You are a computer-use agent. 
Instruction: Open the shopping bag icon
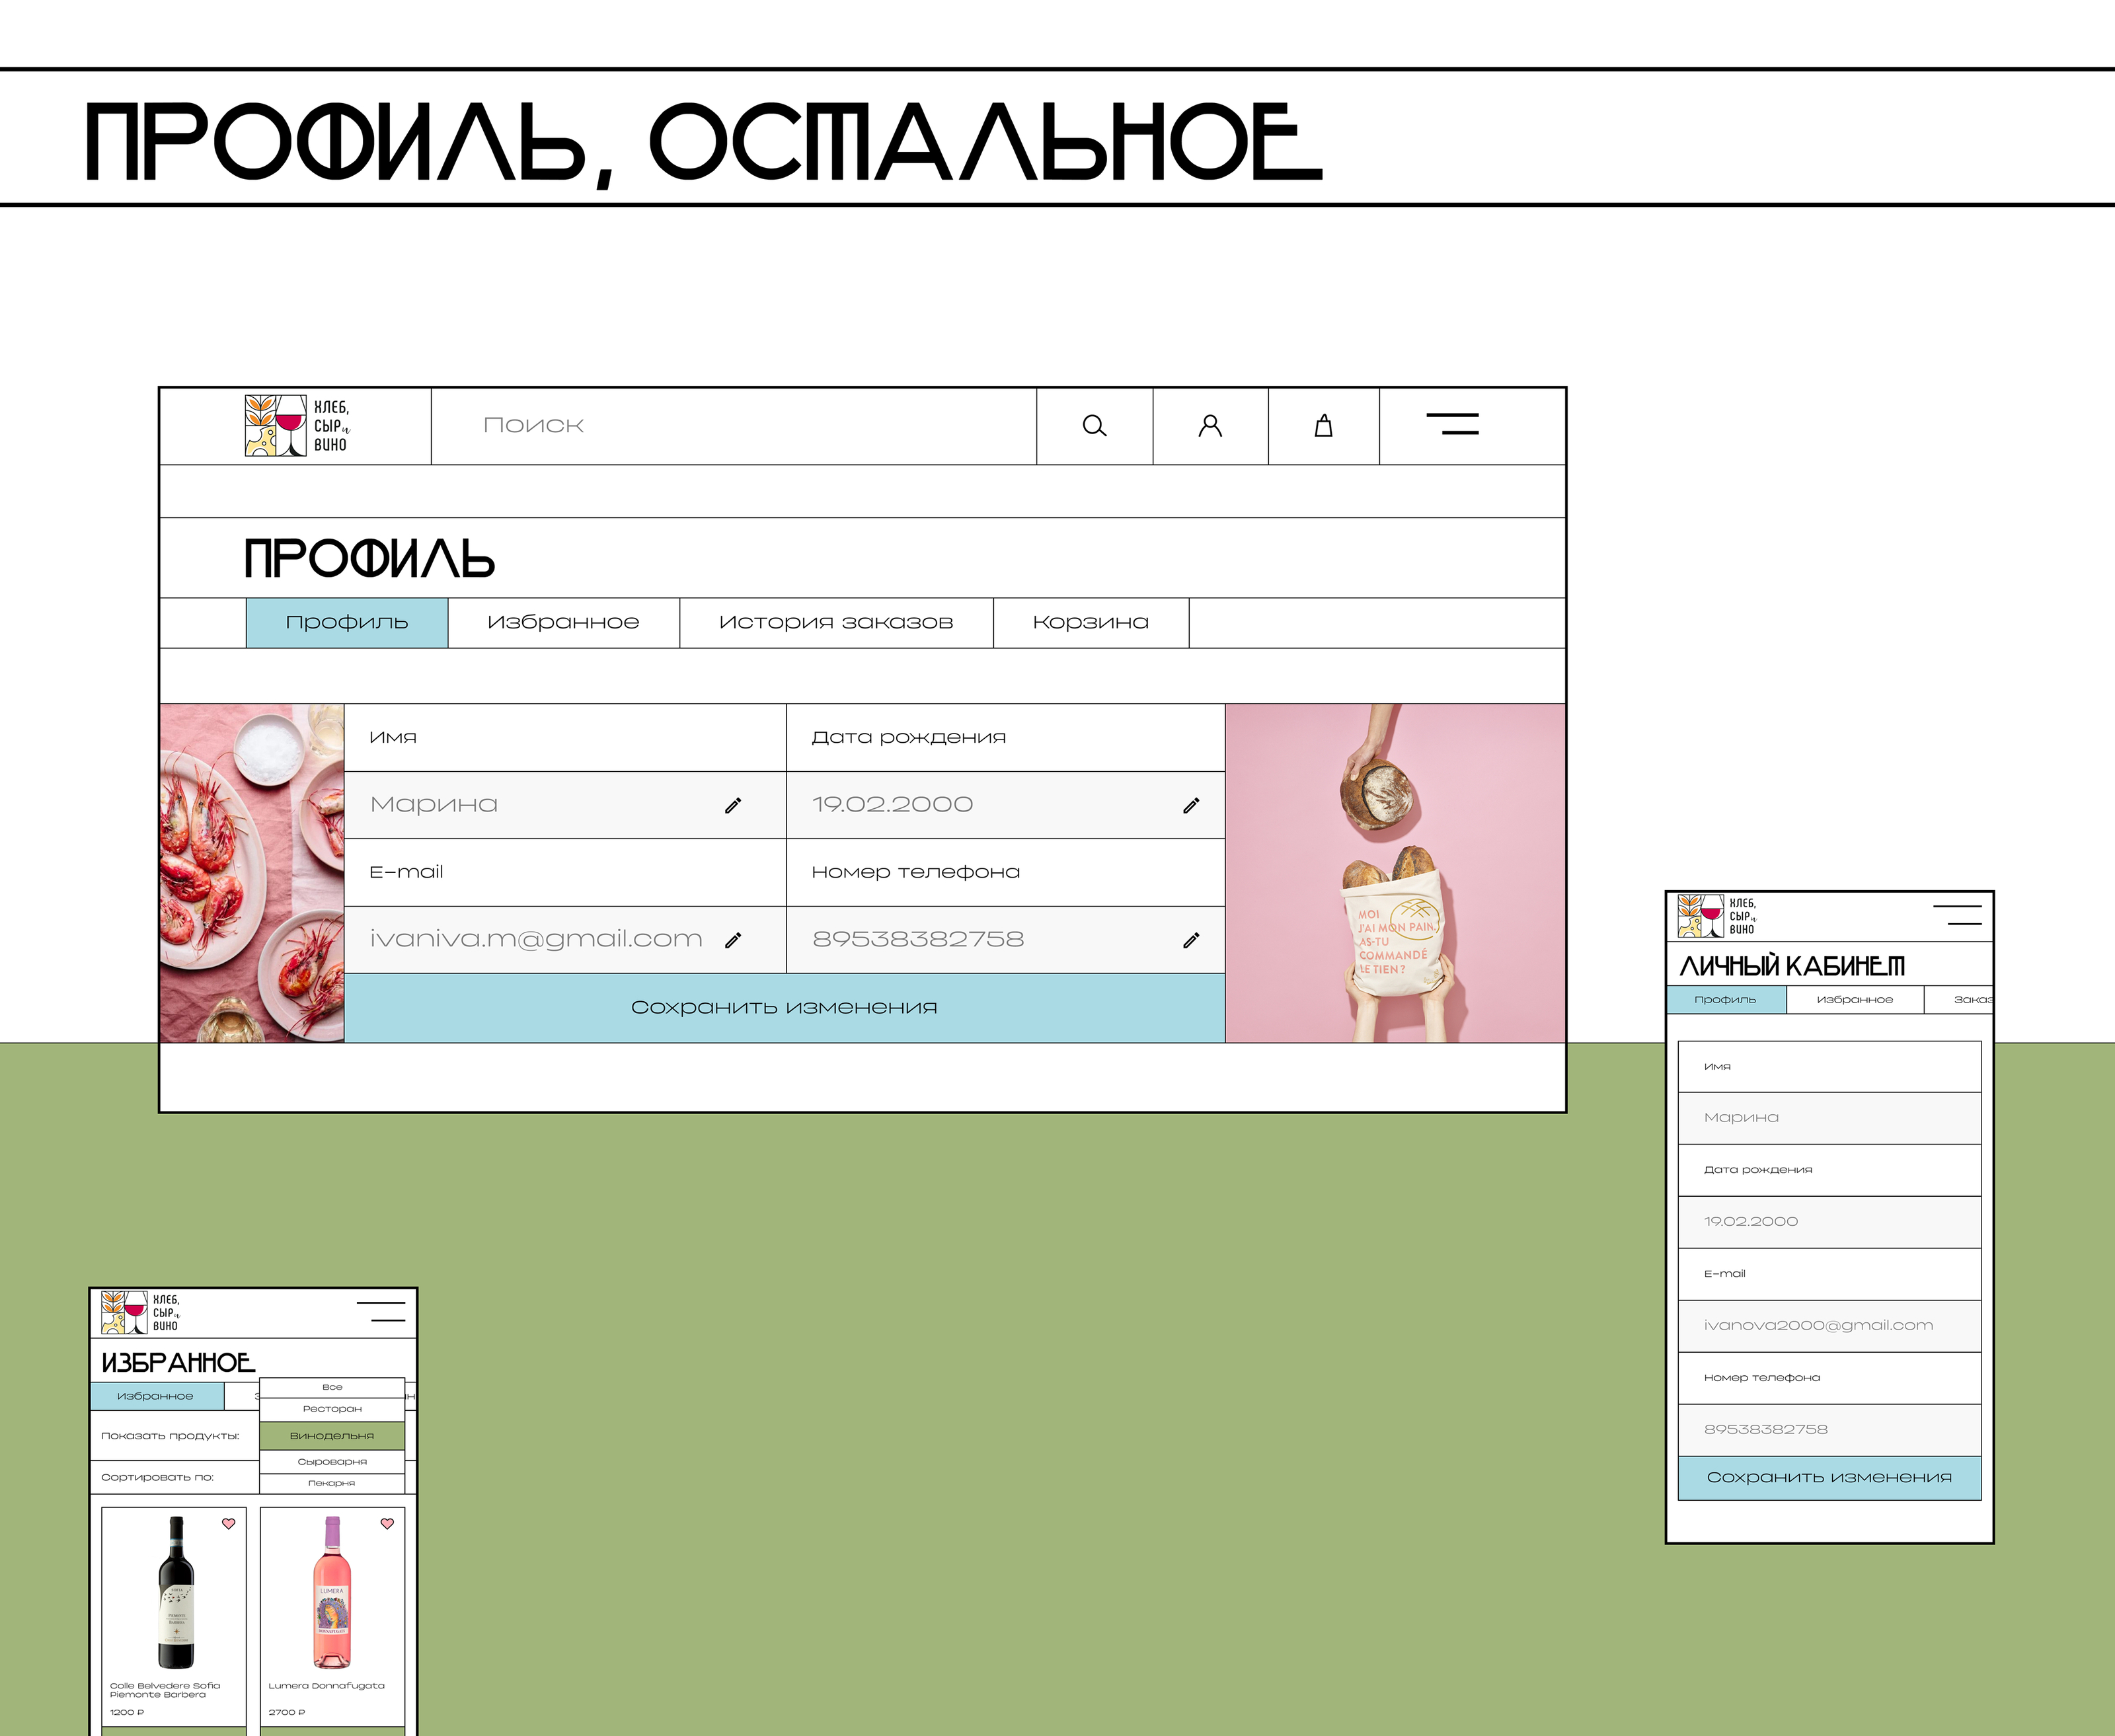[1323, 426]
